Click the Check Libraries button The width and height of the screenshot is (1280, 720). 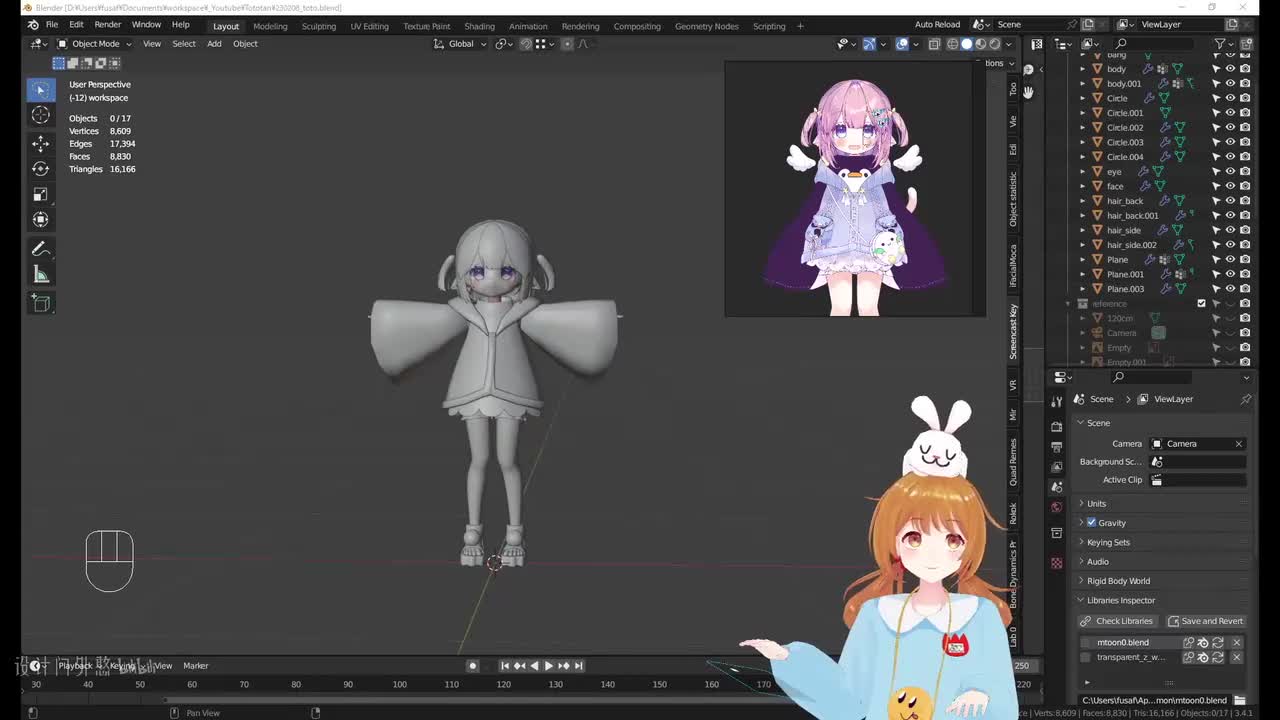tap(1117, 621)
